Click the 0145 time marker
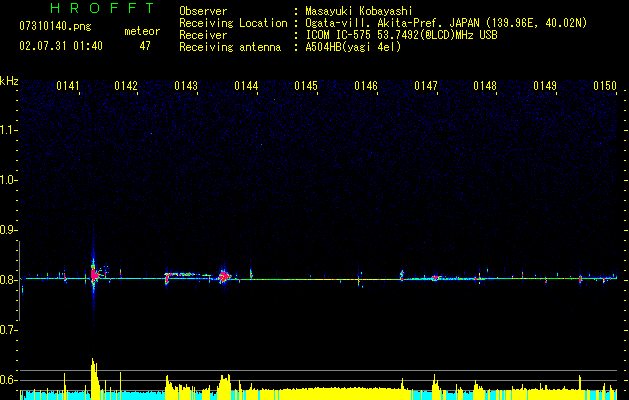This screenshot has height=400, width=629. tap(306, 86)
